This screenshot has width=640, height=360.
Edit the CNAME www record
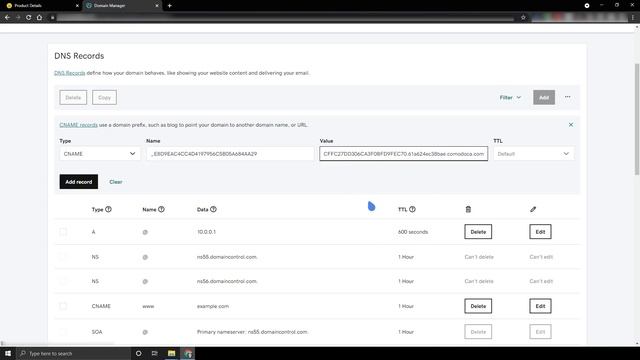tap(540, 306)
